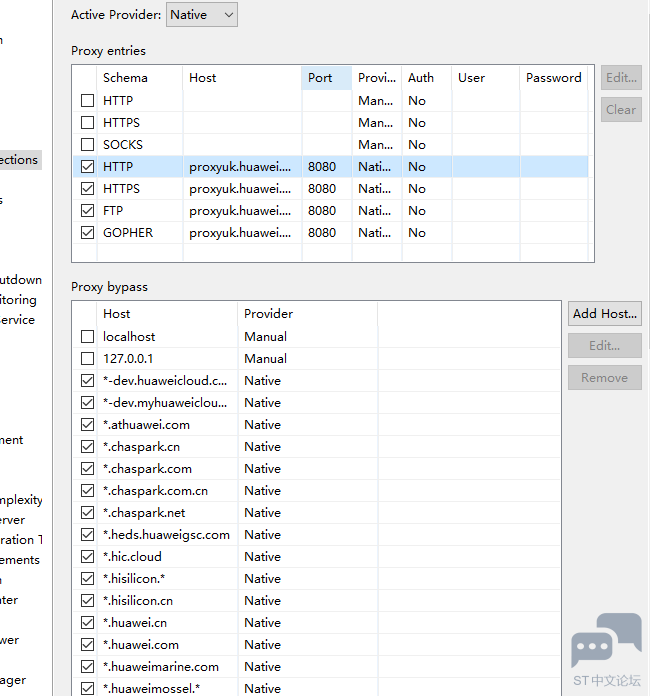Viewport: 650px width, 696px height.
Task: Uncheck the *.hic.cloud bypass entry
Action: (87, 557)
